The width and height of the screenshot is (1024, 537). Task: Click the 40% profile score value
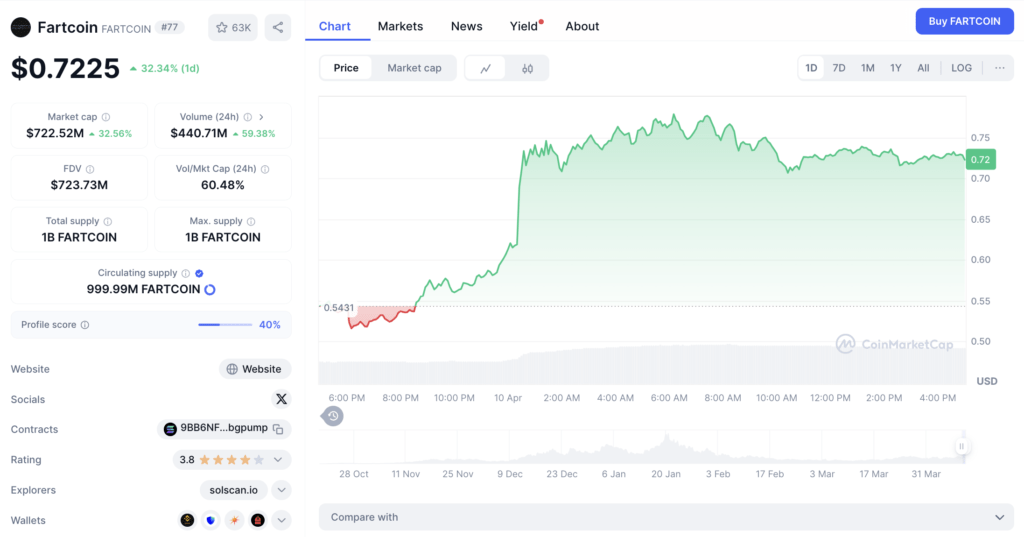(270, 325)
